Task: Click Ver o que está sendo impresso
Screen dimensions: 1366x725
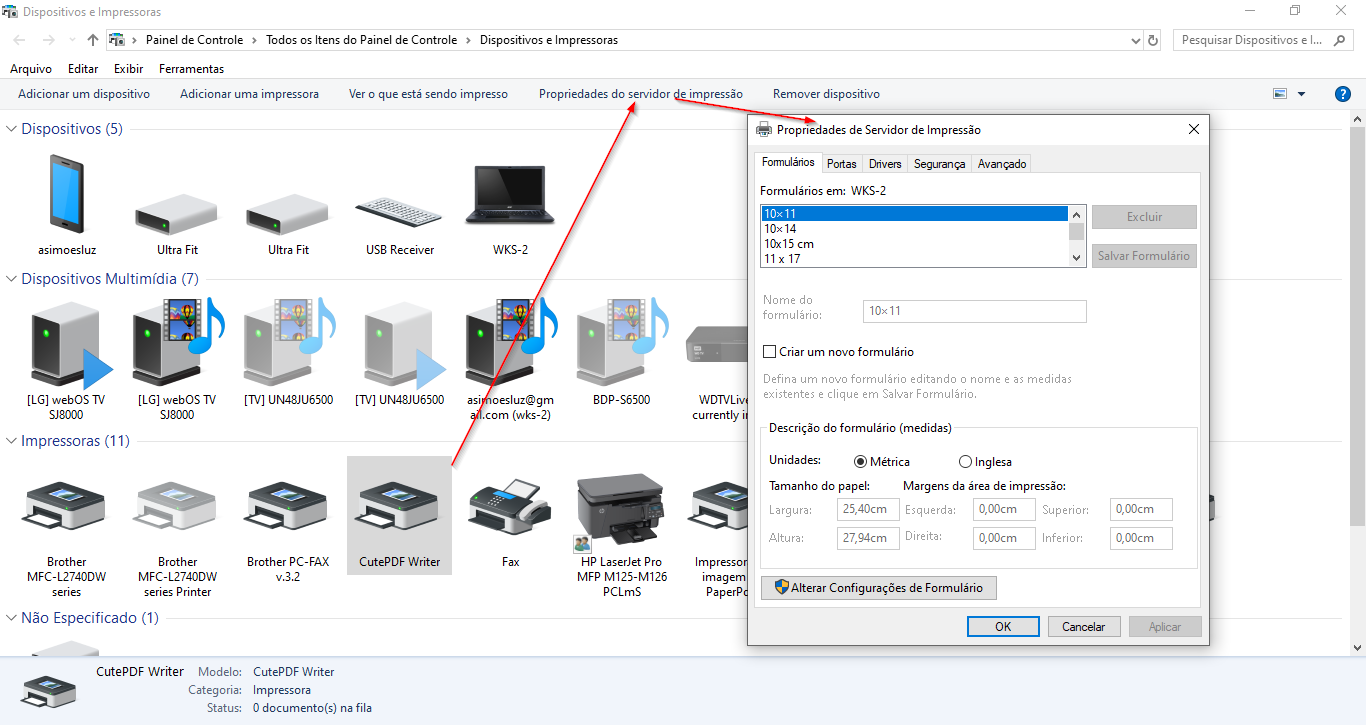Action: point(428,94)
